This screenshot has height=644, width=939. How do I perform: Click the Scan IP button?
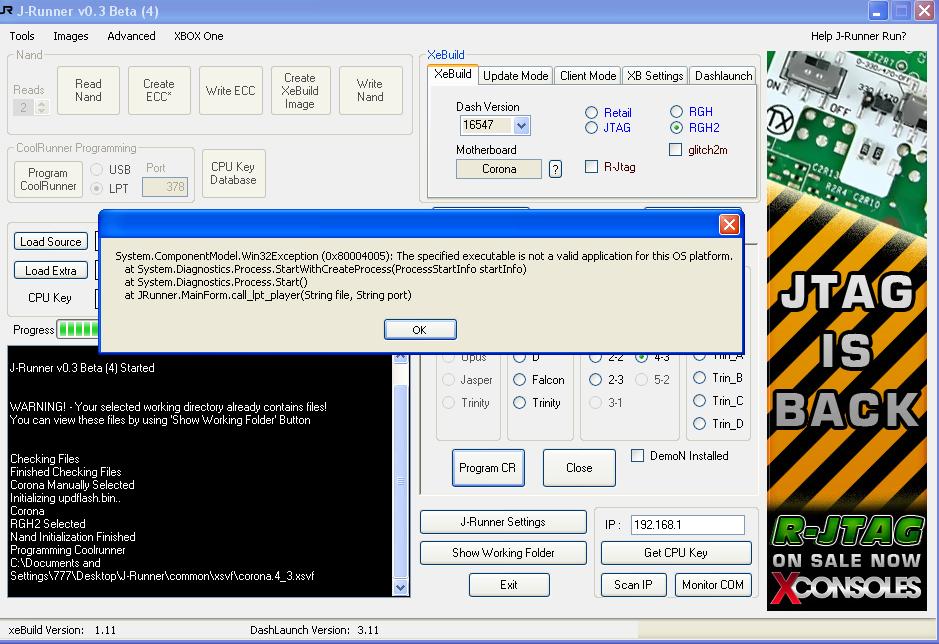click(x=633, y=585)
